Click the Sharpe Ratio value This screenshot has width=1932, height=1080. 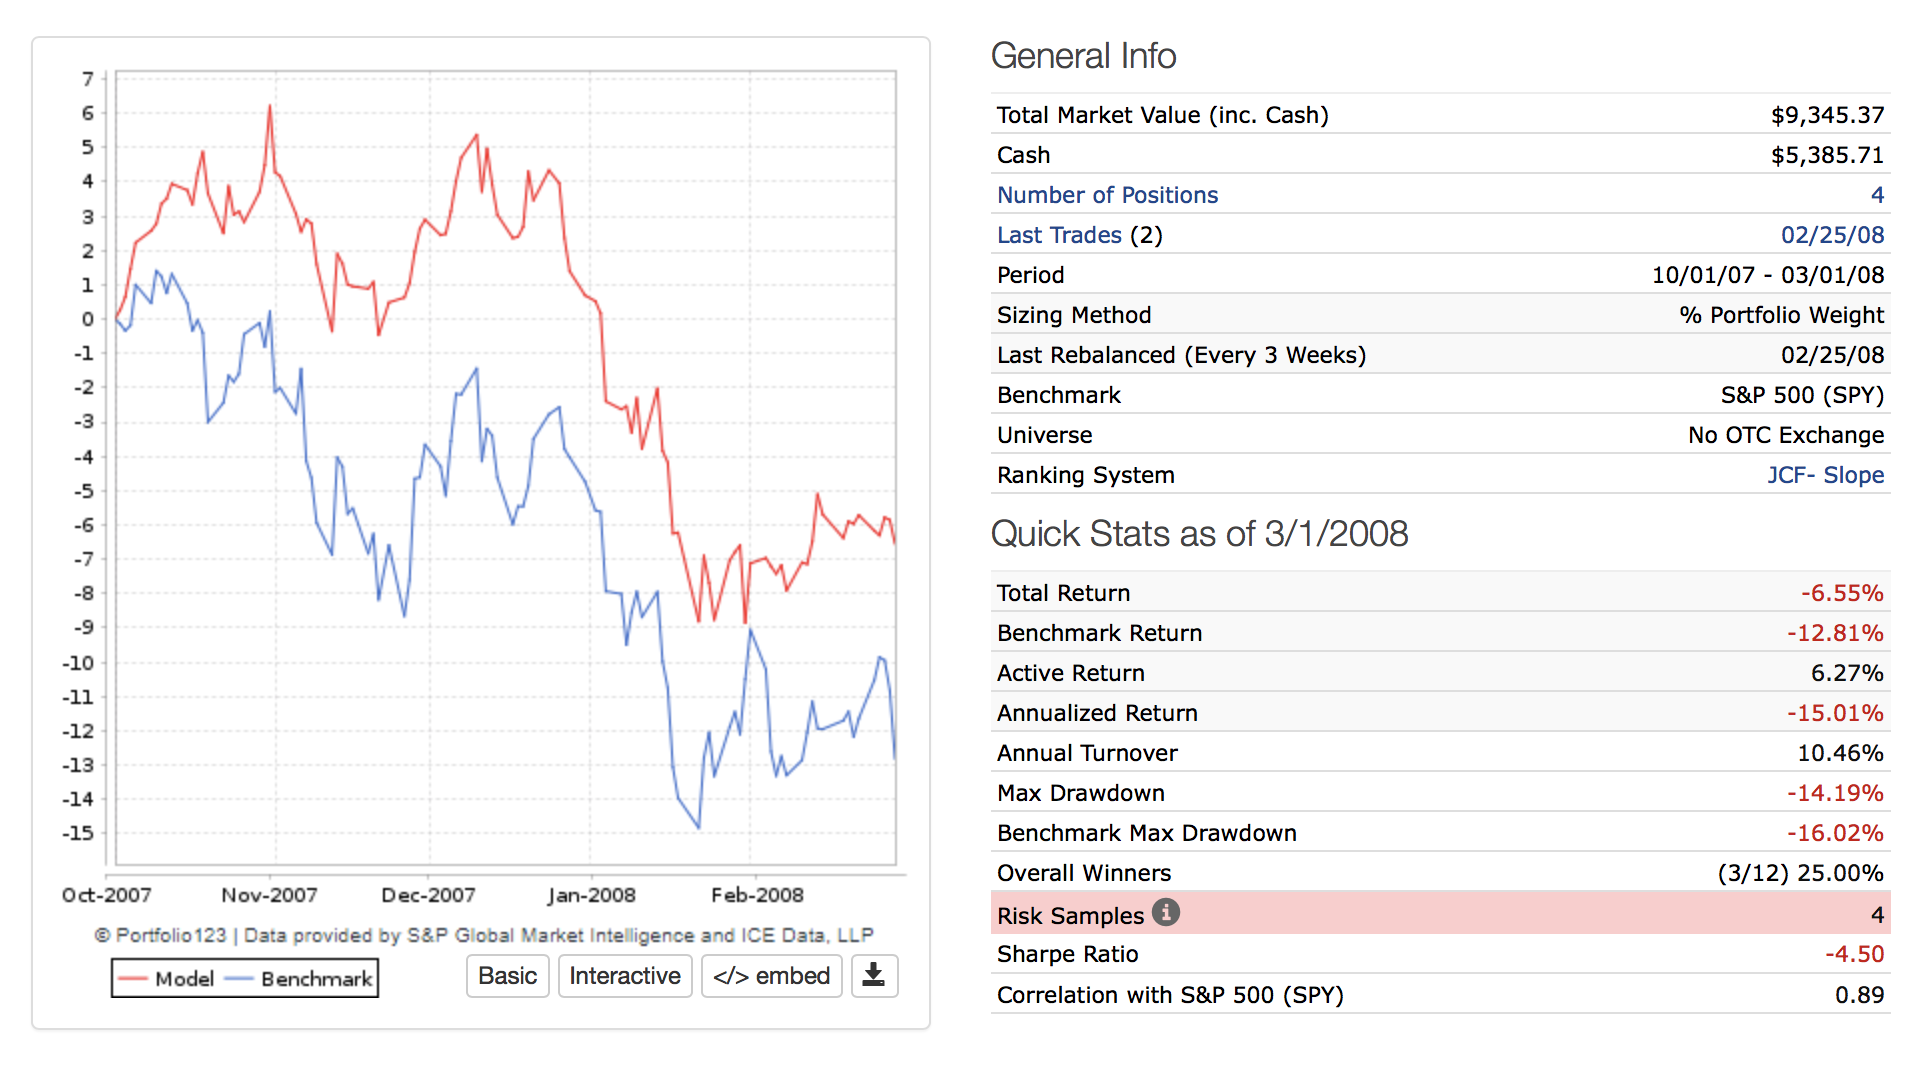coord(1853,954)
